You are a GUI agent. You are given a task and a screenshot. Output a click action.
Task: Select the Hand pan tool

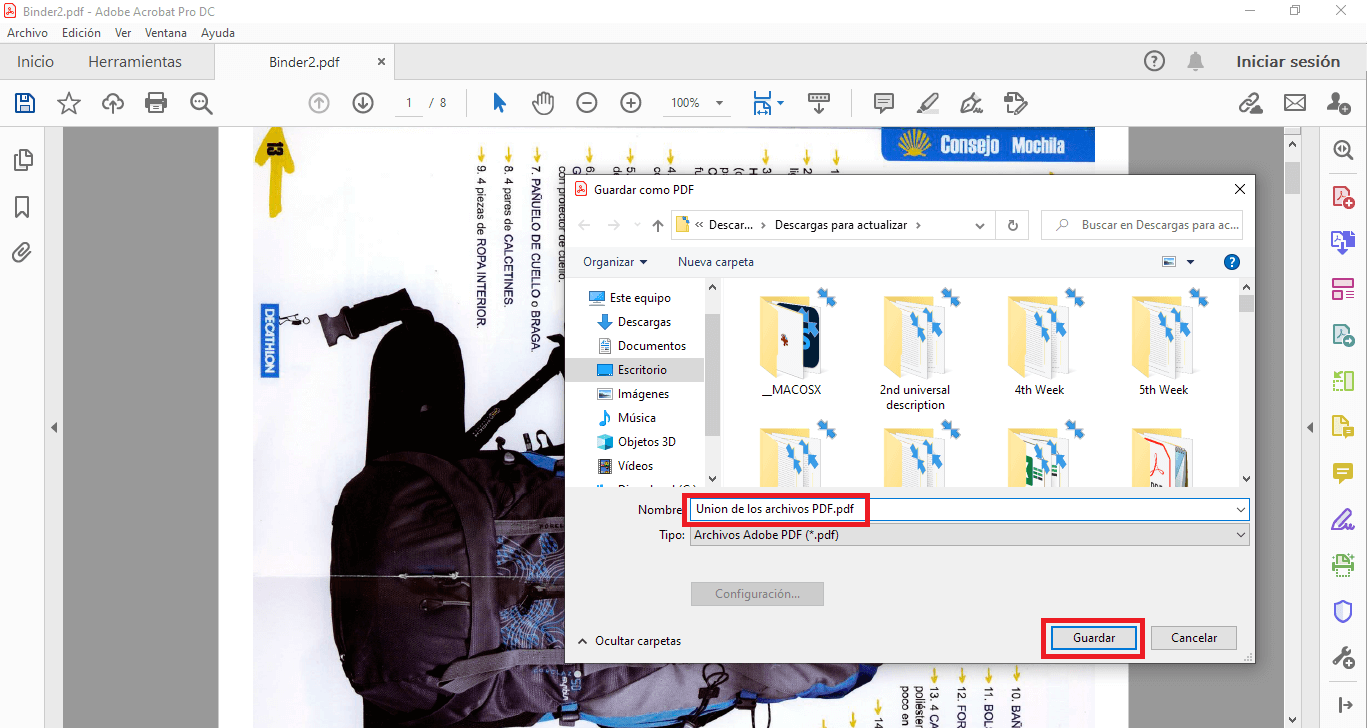542,103
